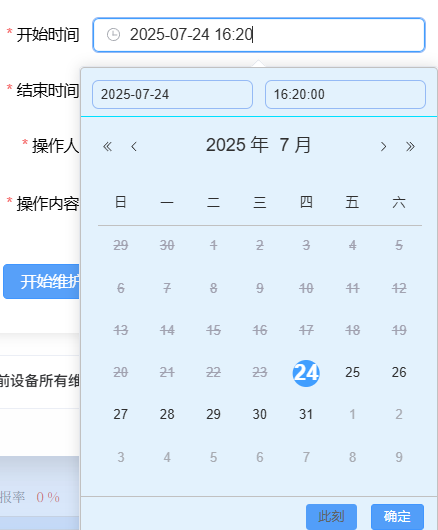Click disabled day 9 in second calendar row
Screen dimensions: 438x530
(260, 288)
